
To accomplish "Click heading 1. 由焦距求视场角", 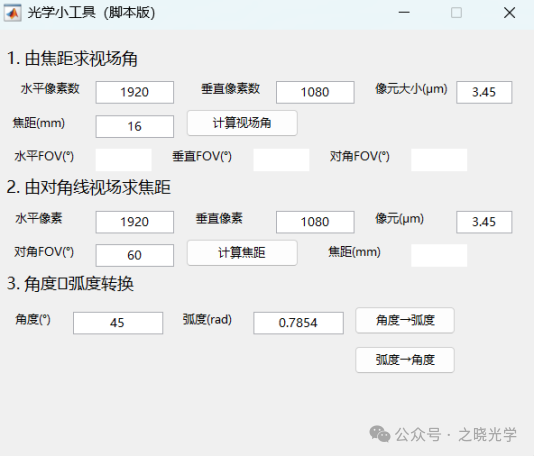I will click(72, 59).
